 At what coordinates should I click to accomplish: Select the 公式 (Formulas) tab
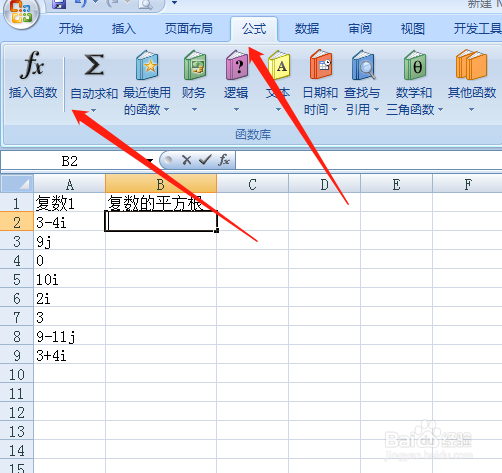click(254, 29)
